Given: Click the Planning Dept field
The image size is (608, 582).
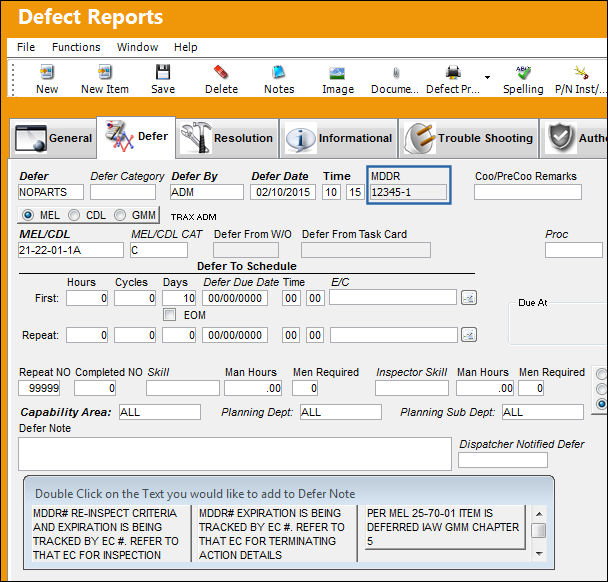Looking at the screenshot, I should point(341,412).
